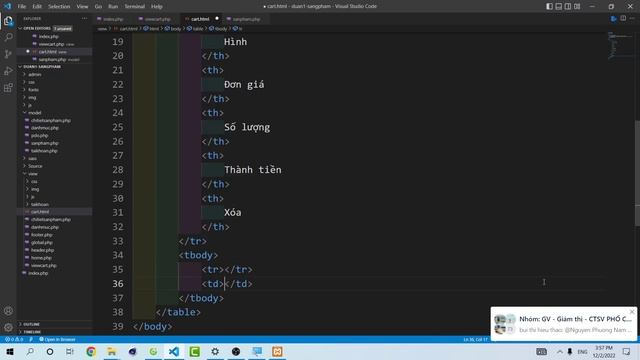This screenshot has width=640, height=360.
Task: Click the blue preview icon in editor title bar
Action: pos(613,19)
